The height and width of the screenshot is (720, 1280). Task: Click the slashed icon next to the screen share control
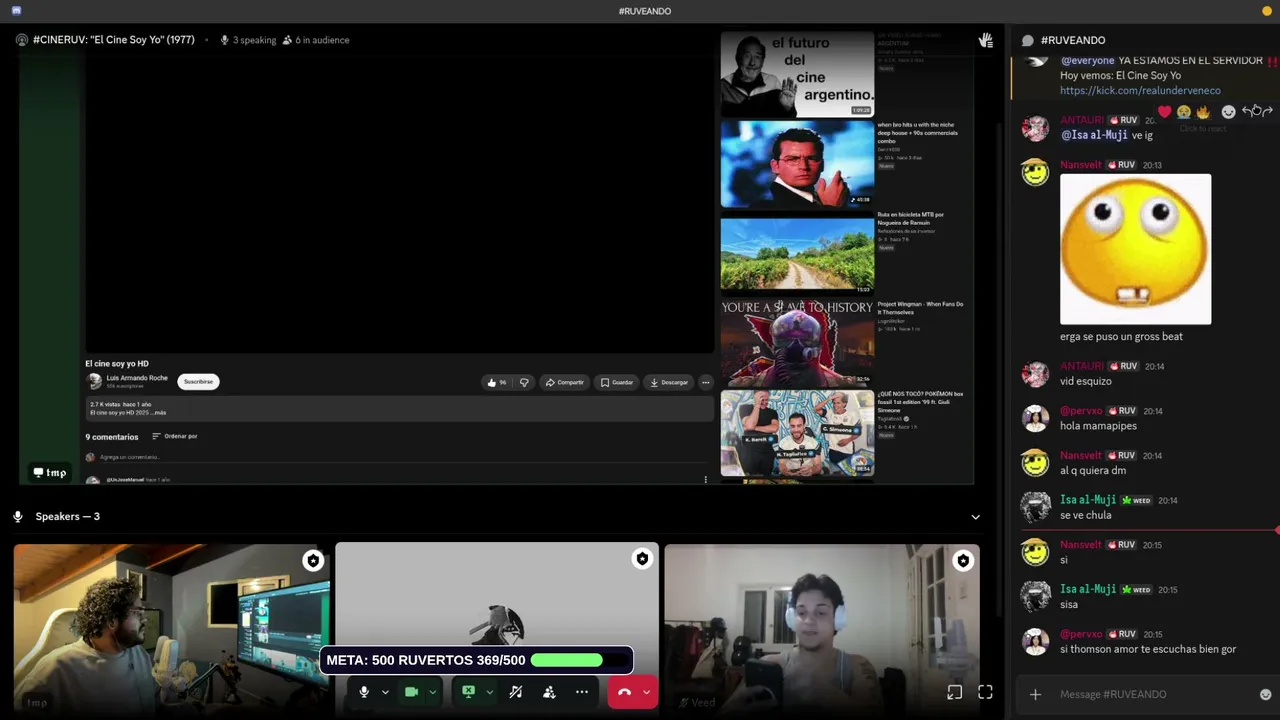tap(516, 692)
